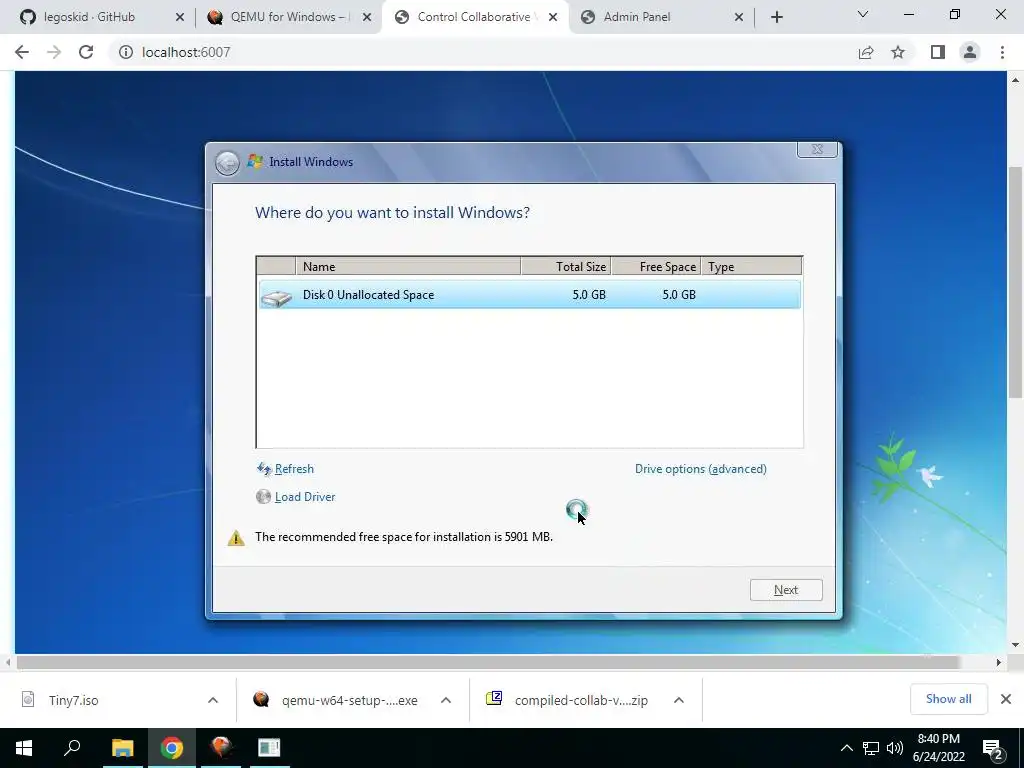
Task: Click QEMU icon in taskbar
Action: (x=221, y=748)
